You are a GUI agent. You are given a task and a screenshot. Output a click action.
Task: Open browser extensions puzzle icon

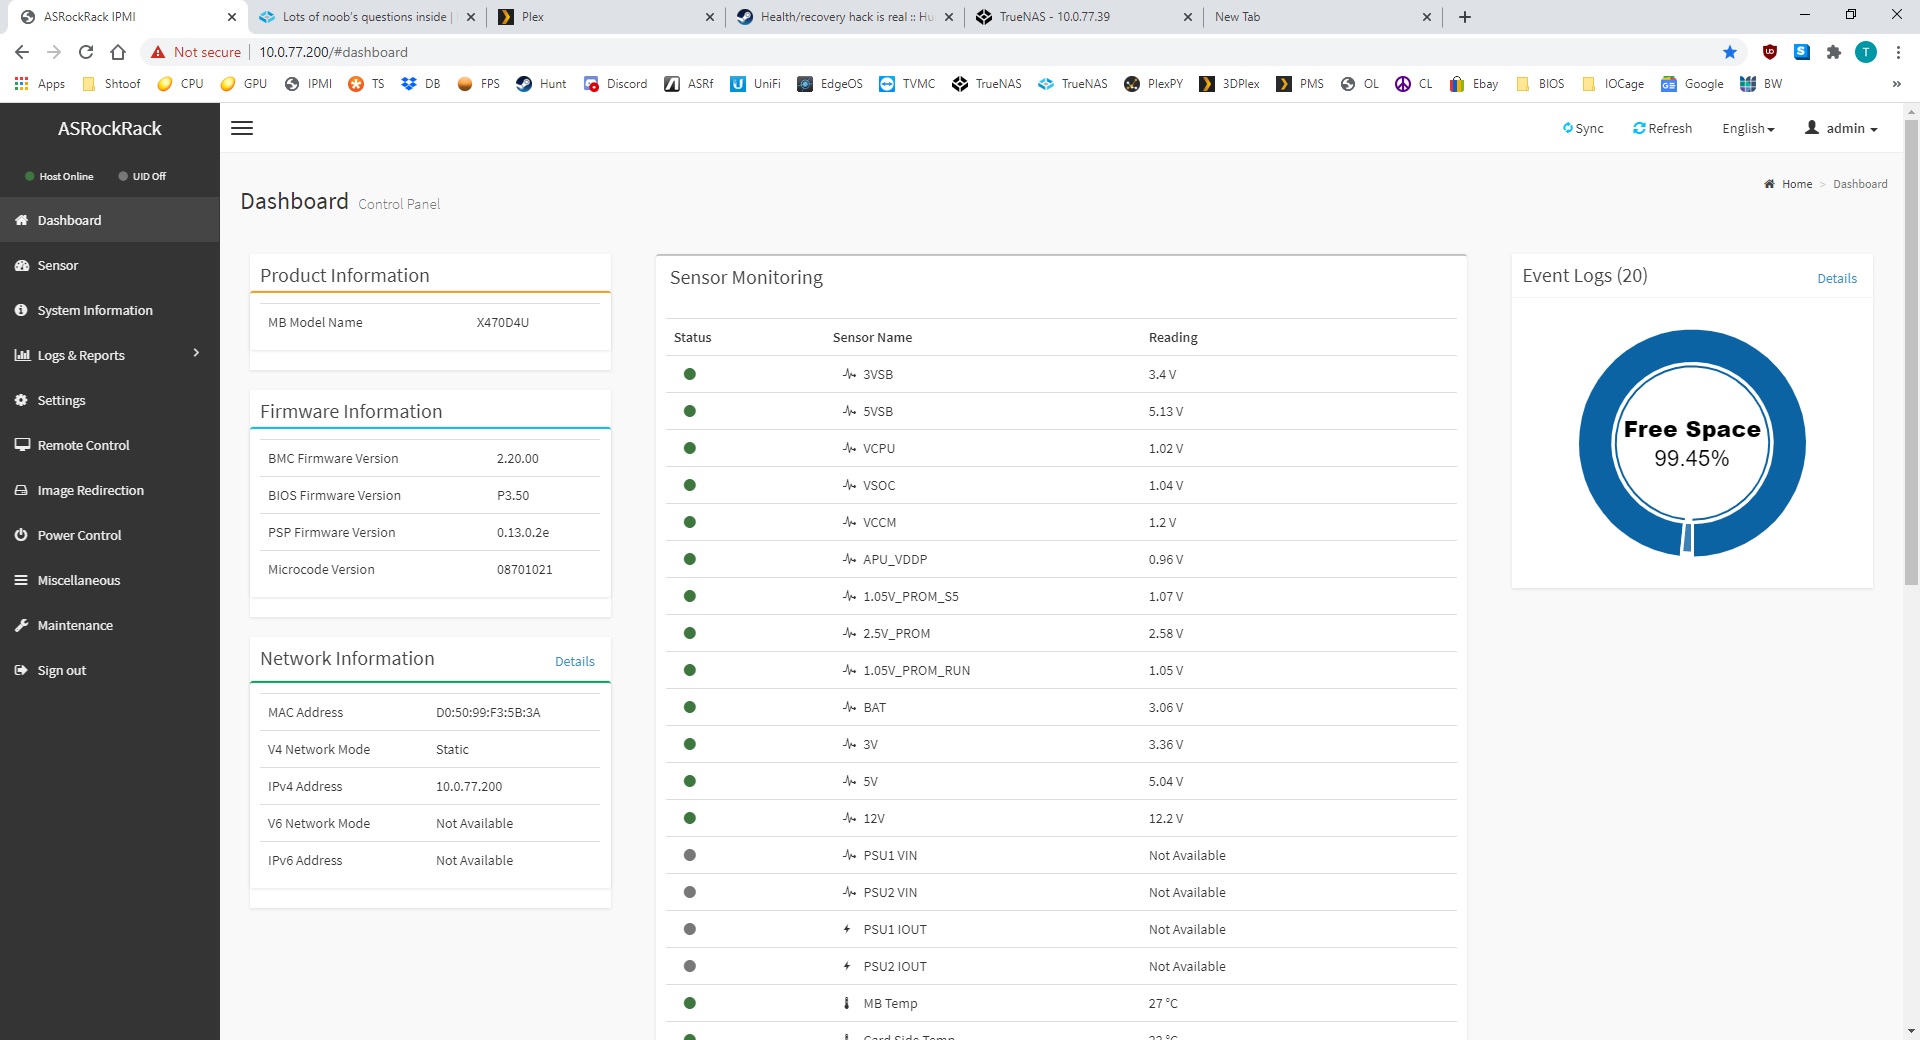[1833, 52]
